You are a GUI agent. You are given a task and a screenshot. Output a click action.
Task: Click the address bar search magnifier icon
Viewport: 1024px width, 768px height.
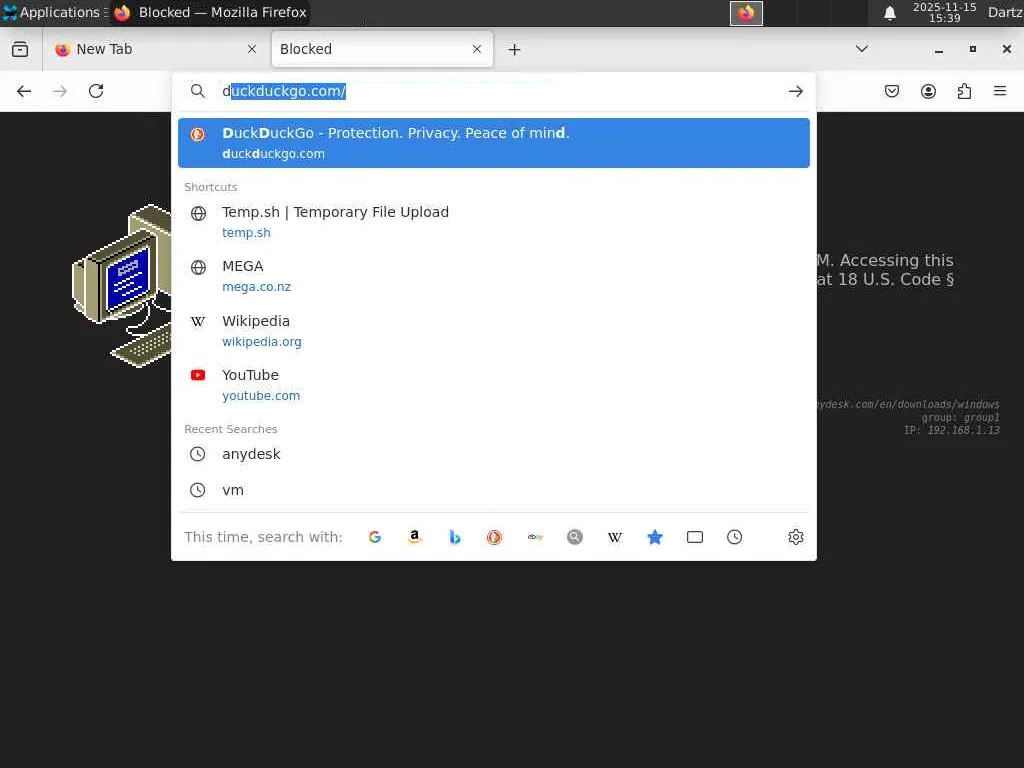[198, 91]
